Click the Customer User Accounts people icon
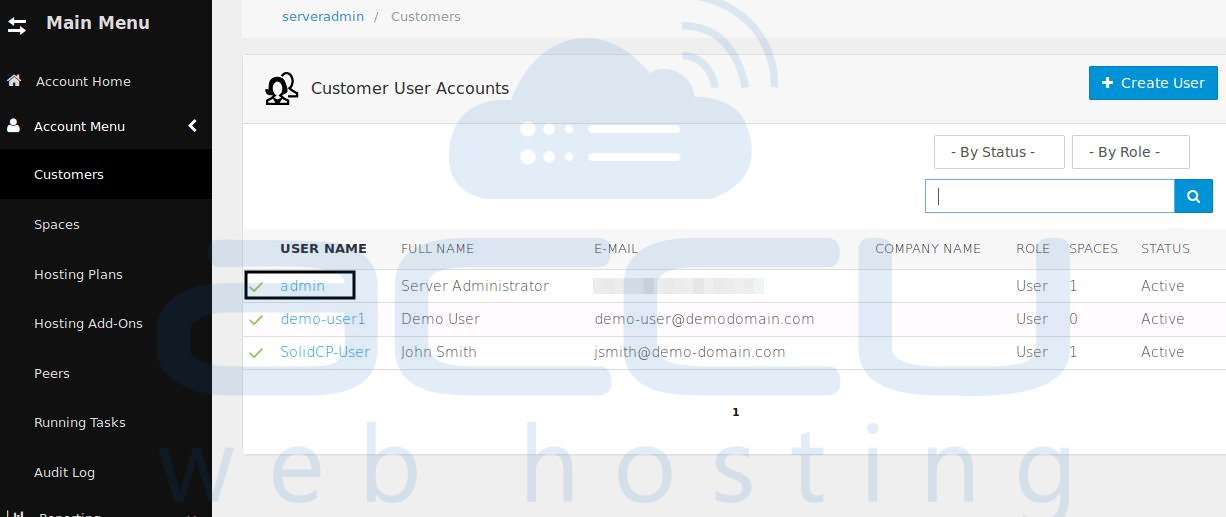This screenshot has height=517, width=1226. click(x=281, y=89)
